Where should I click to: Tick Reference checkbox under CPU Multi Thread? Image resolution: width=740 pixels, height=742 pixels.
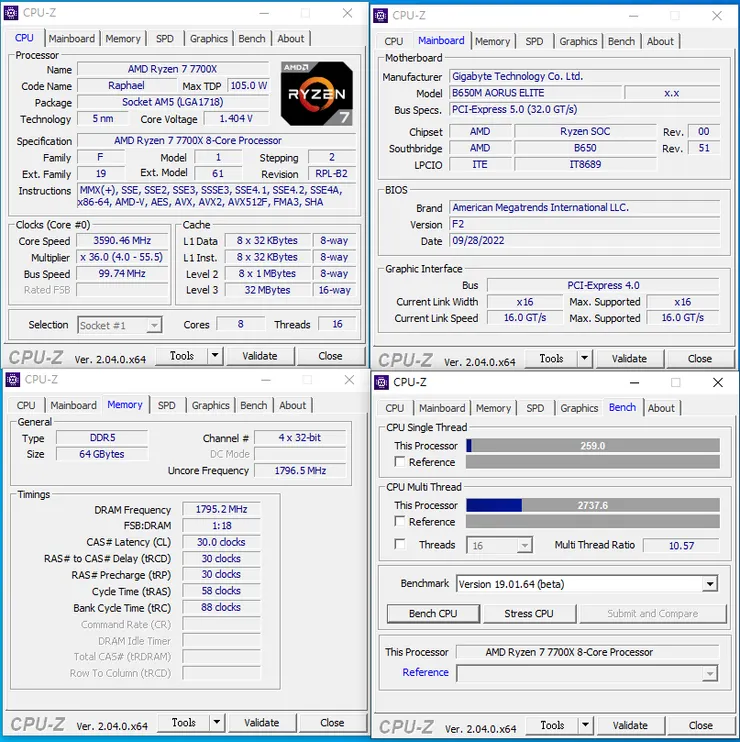tap(400, 521)
